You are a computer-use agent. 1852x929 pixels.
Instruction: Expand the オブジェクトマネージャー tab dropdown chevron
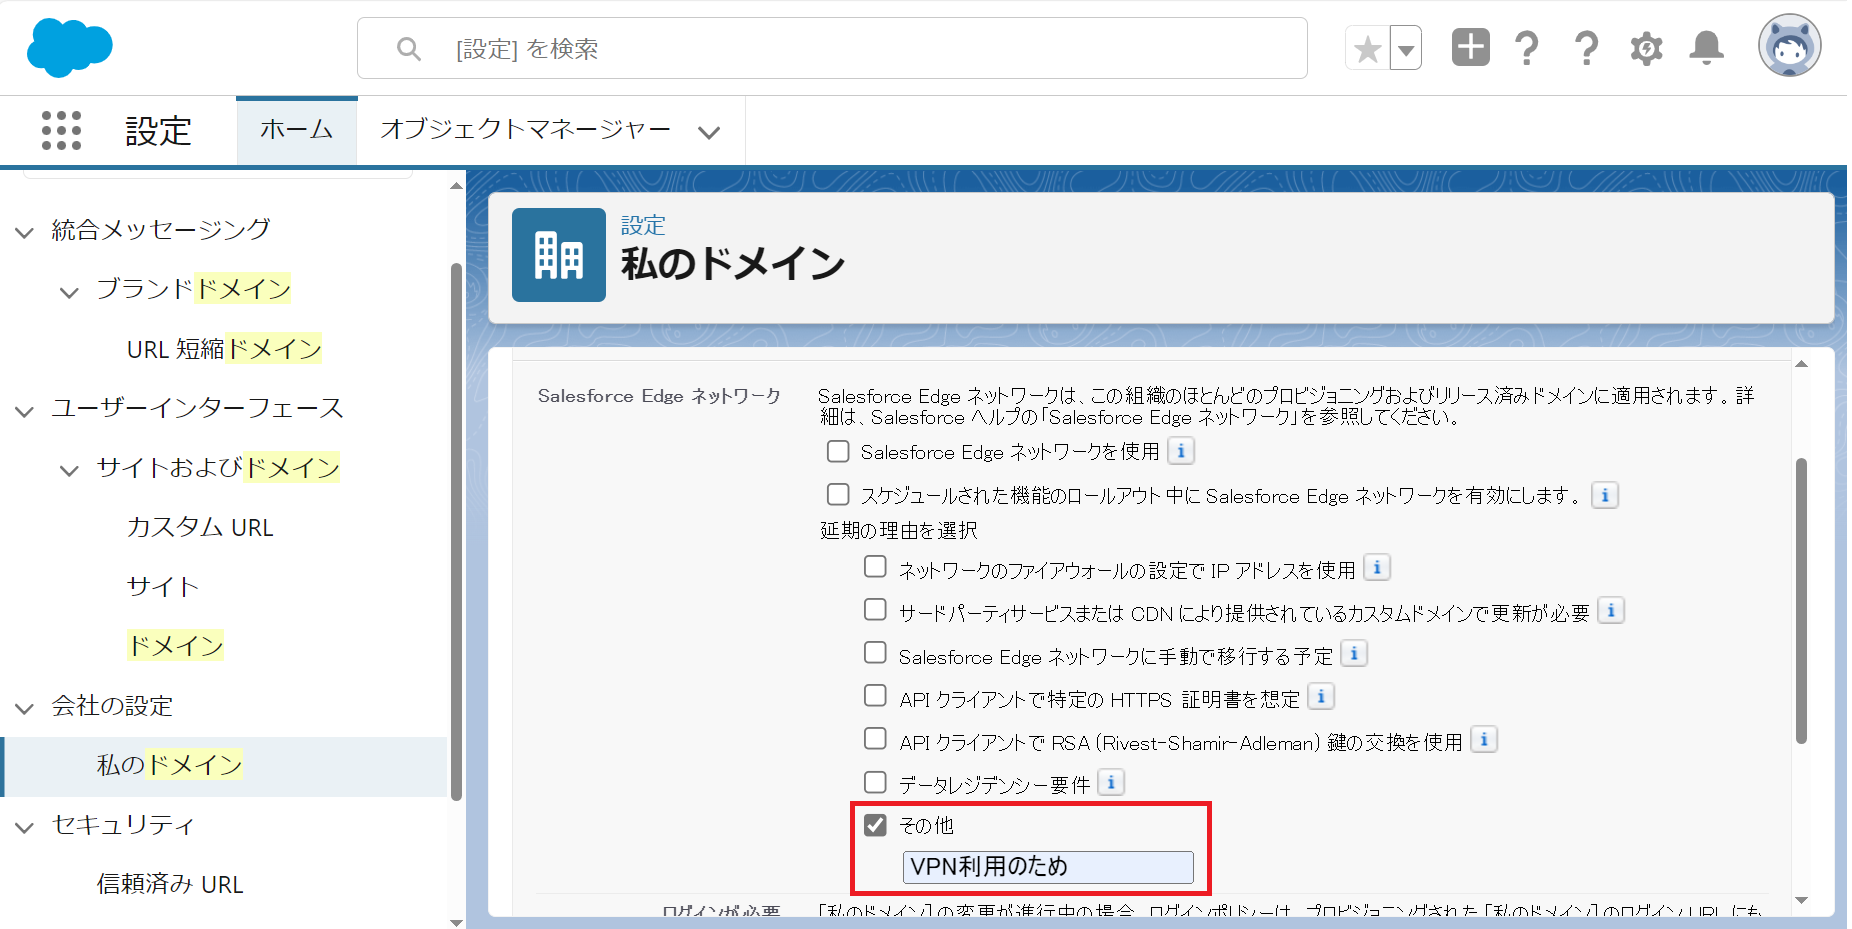pyautogui.click(x=709, y=132)
